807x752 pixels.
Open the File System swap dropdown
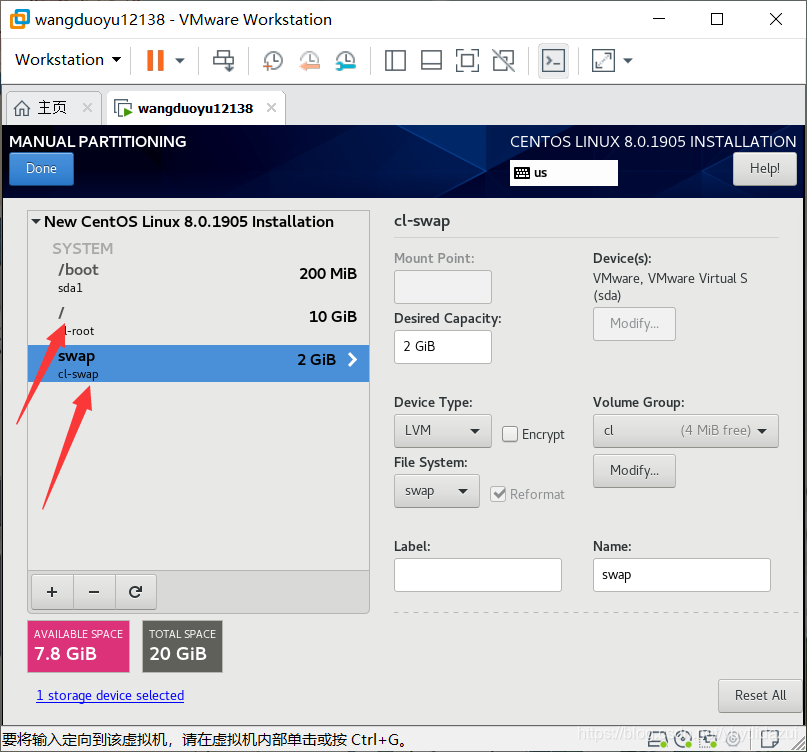436,491
